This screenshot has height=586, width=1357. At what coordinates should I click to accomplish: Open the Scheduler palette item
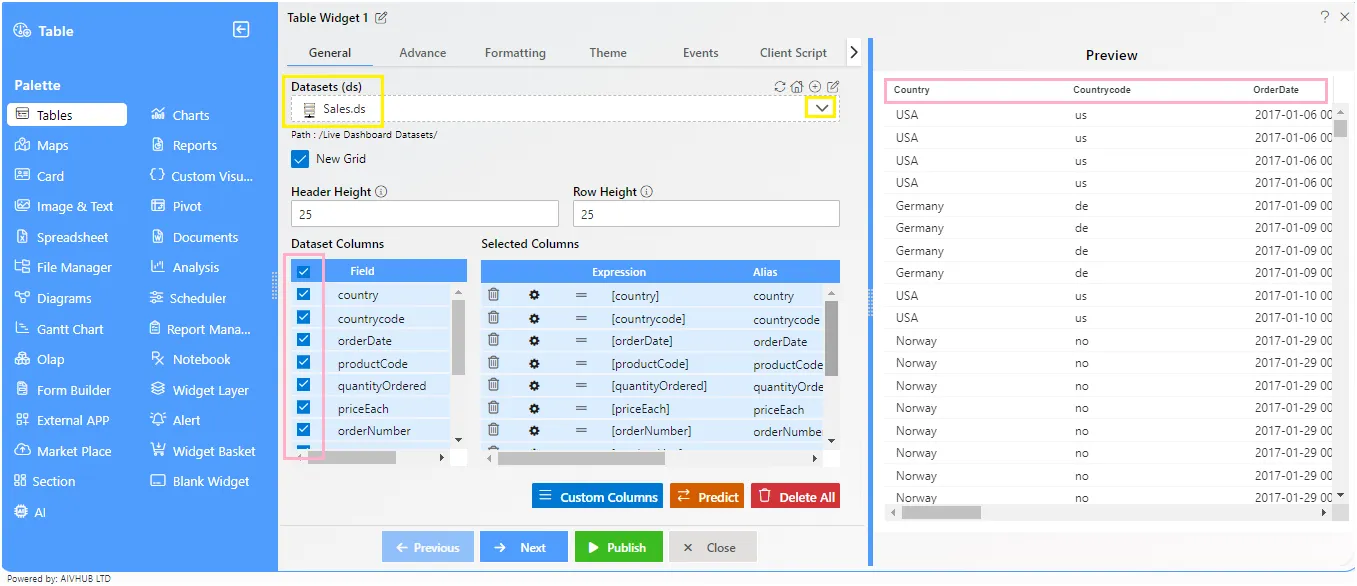189,298
